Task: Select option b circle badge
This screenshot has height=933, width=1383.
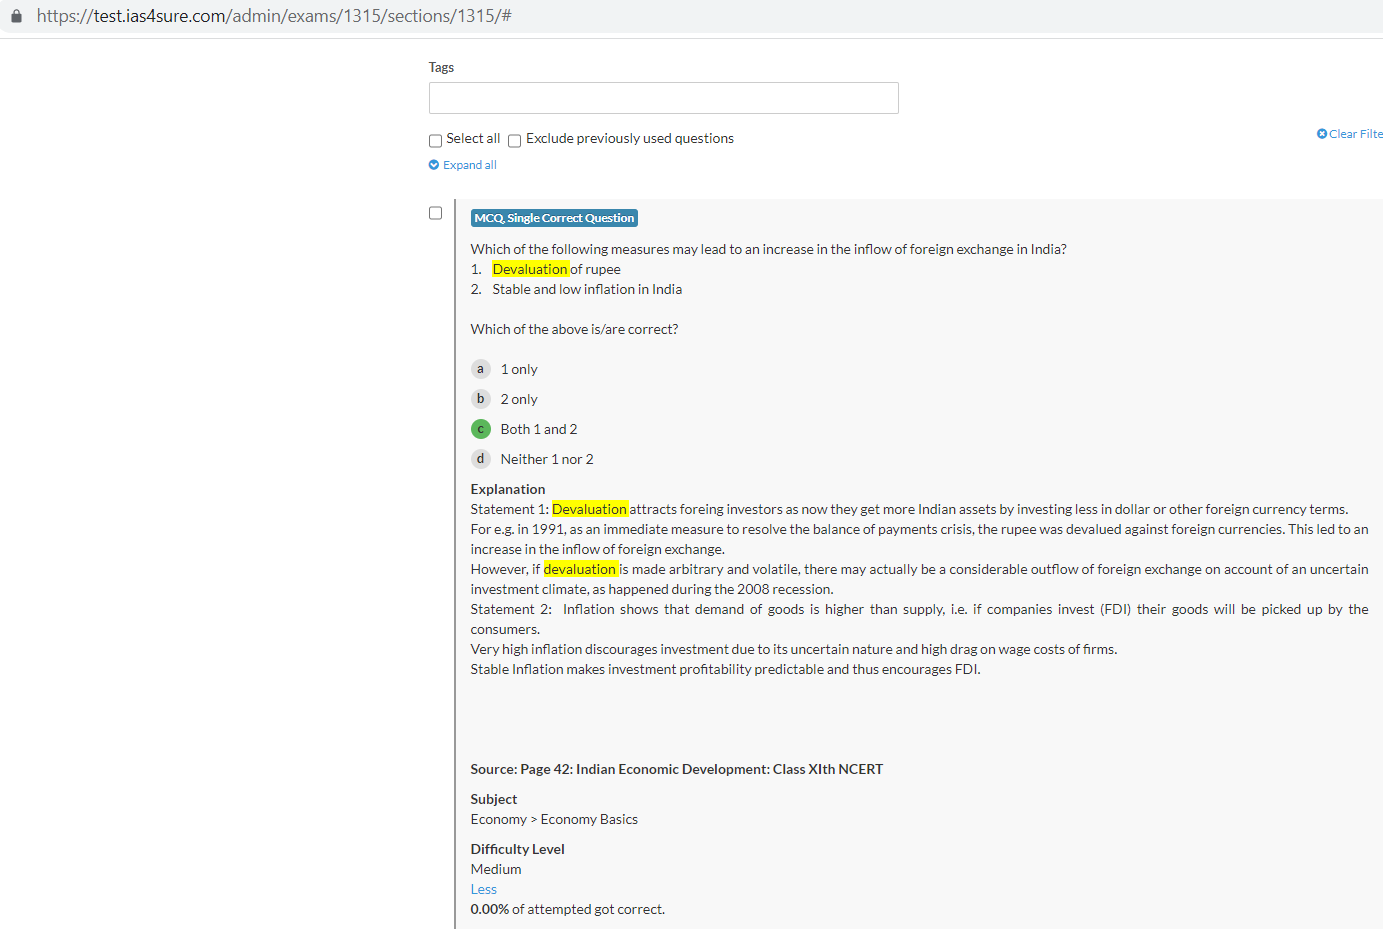Action: [480, 399]
